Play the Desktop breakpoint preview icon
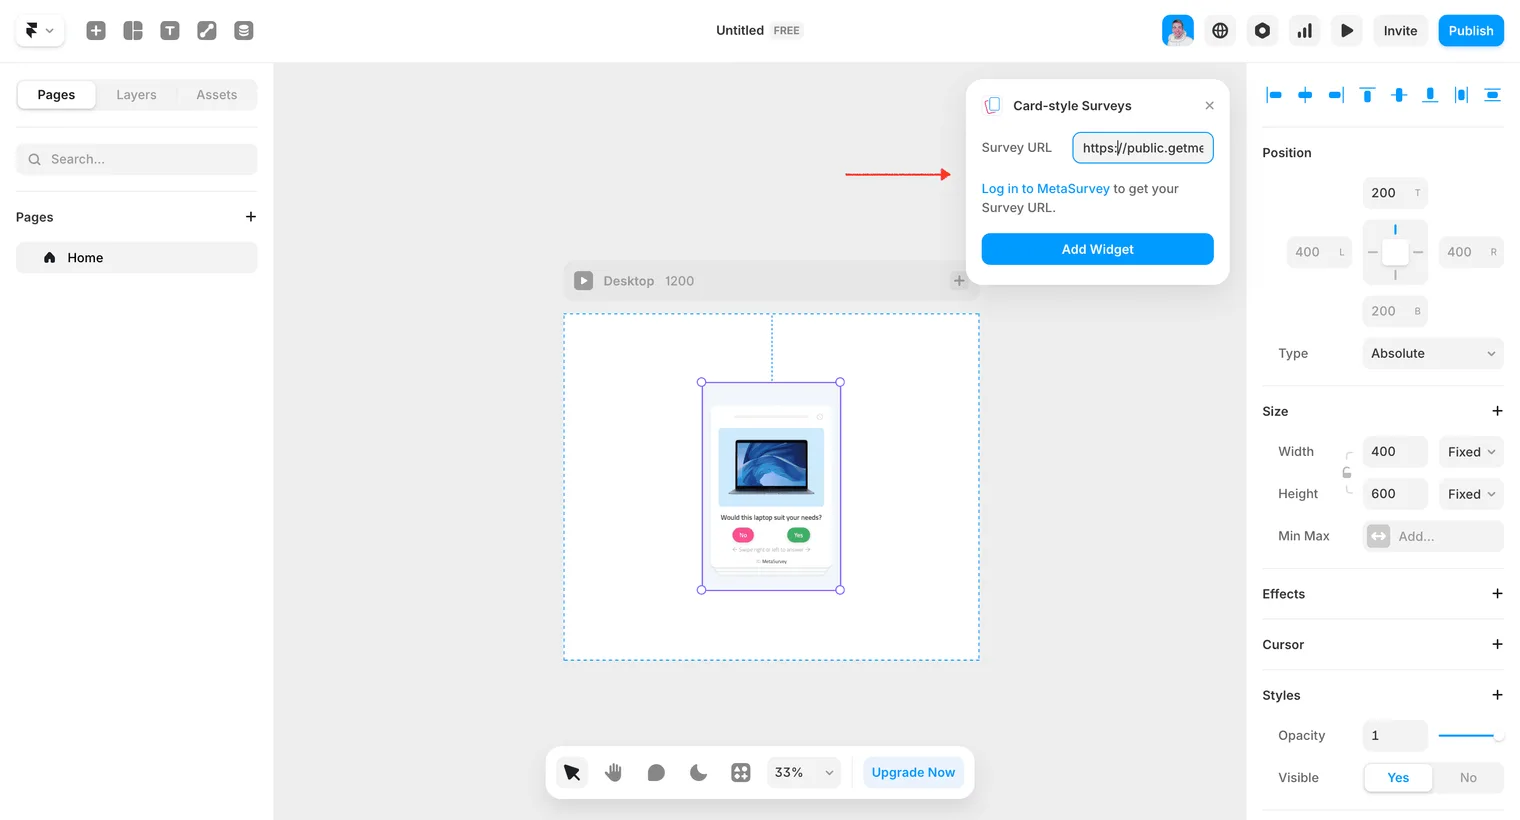The image size is (1520, 820). coord(584,281)
